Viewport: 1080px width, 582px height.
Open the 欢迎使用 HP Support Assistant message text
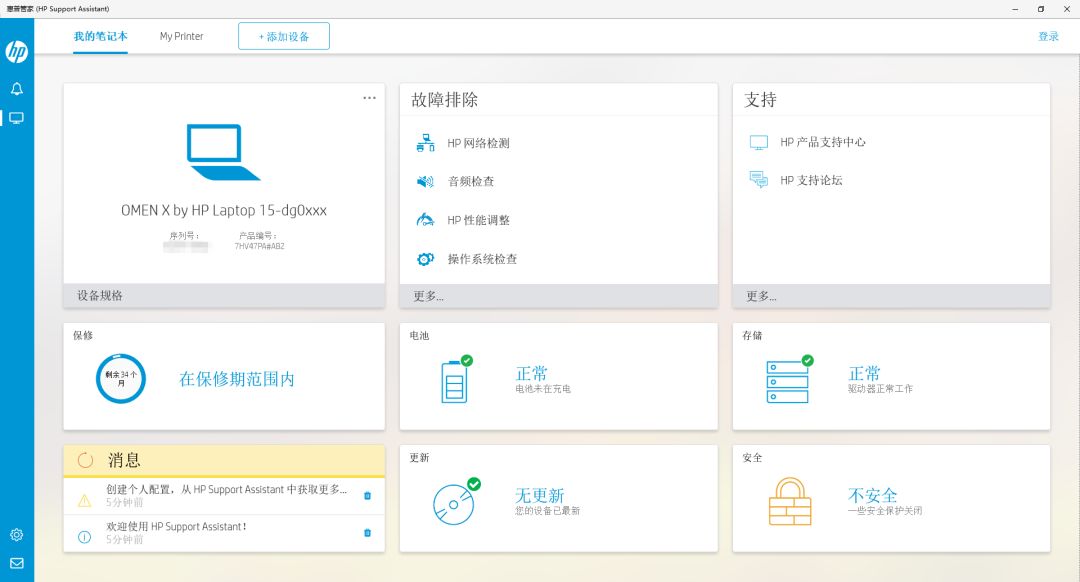176,527
